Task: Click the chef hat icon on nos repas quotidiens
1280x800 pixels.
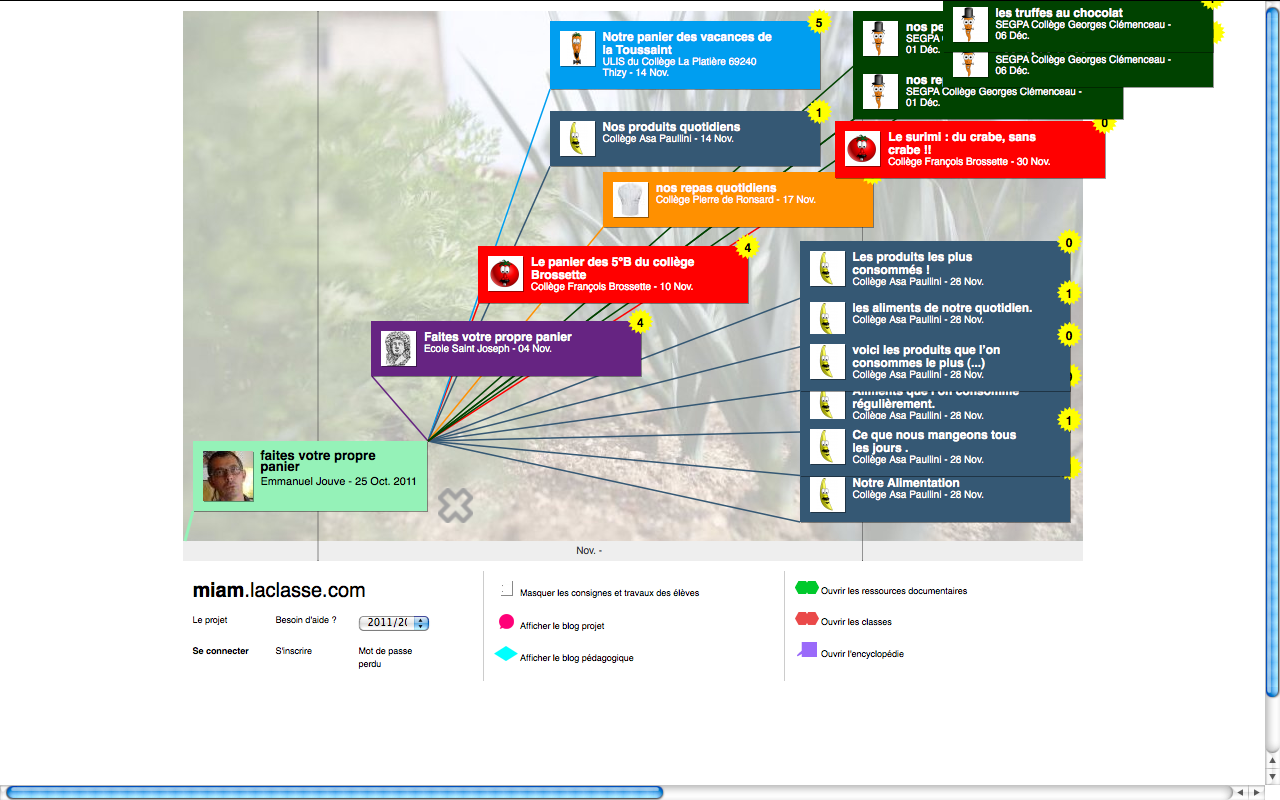Action: coord(630,199)
